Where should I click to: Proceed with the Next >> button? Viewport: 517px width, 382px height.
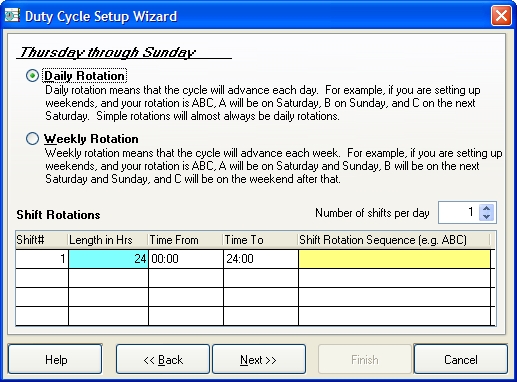point(259,360)
